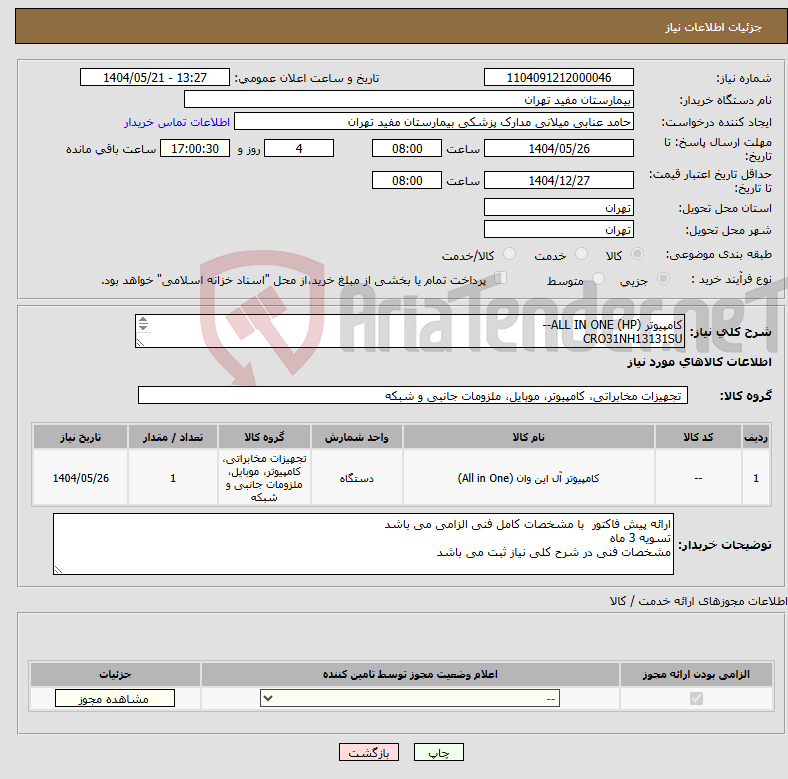The width and height of the screenshot is (788, 779).
Task: Click the توضیحات خریدار text area
Action: point(363,544)
